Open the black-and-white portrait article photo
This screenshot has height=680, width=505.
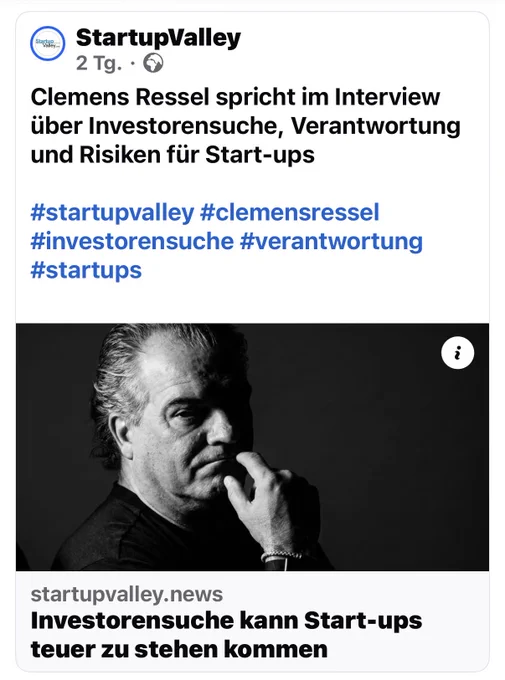(252, 447)
